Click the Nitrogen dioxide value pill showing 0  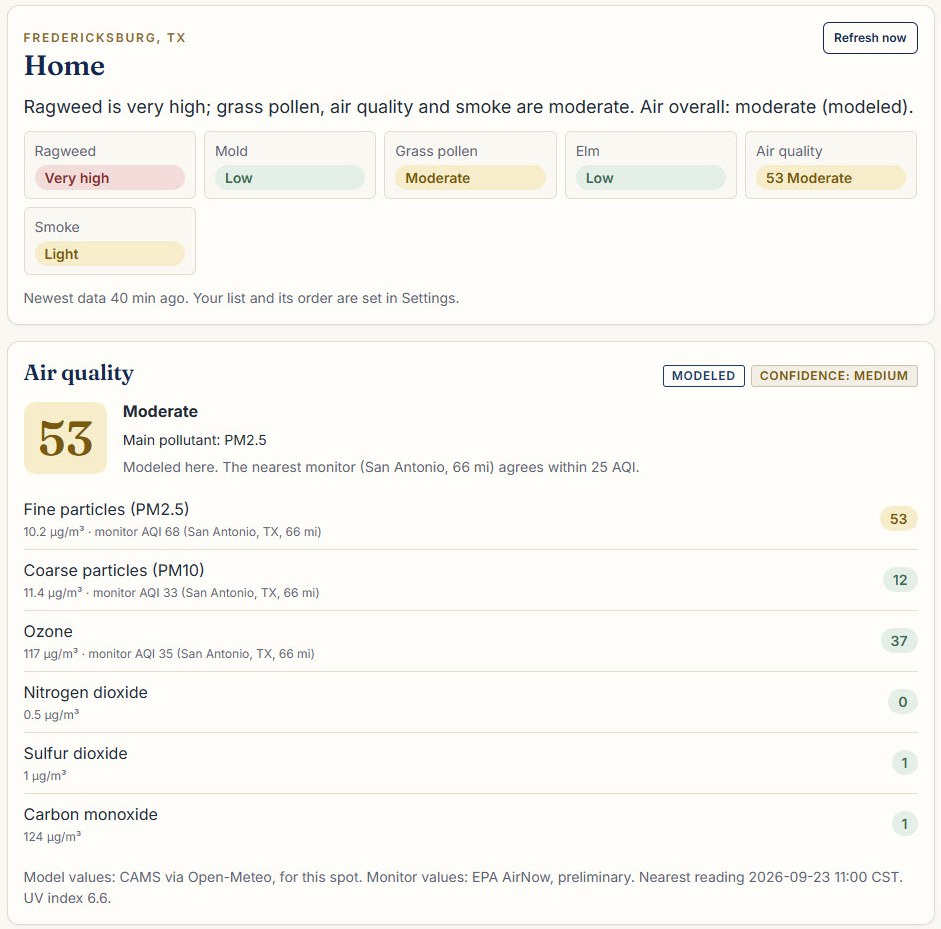903,702
